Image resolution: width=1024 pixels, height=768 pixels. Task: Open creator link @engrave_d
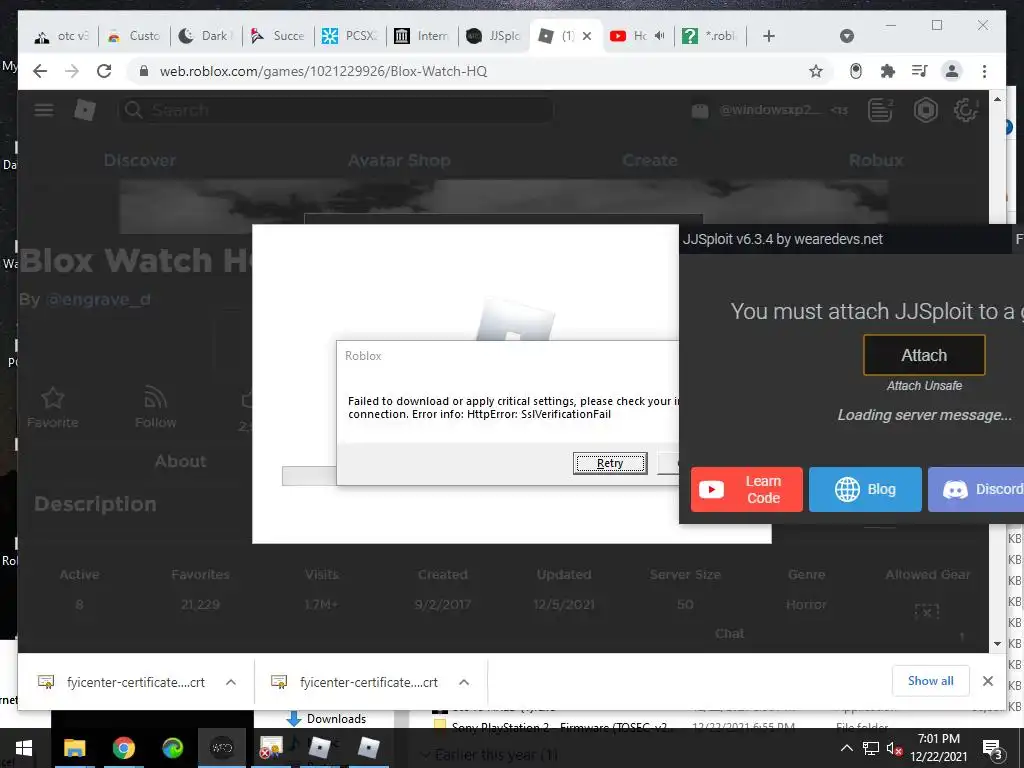pos(98,300)
